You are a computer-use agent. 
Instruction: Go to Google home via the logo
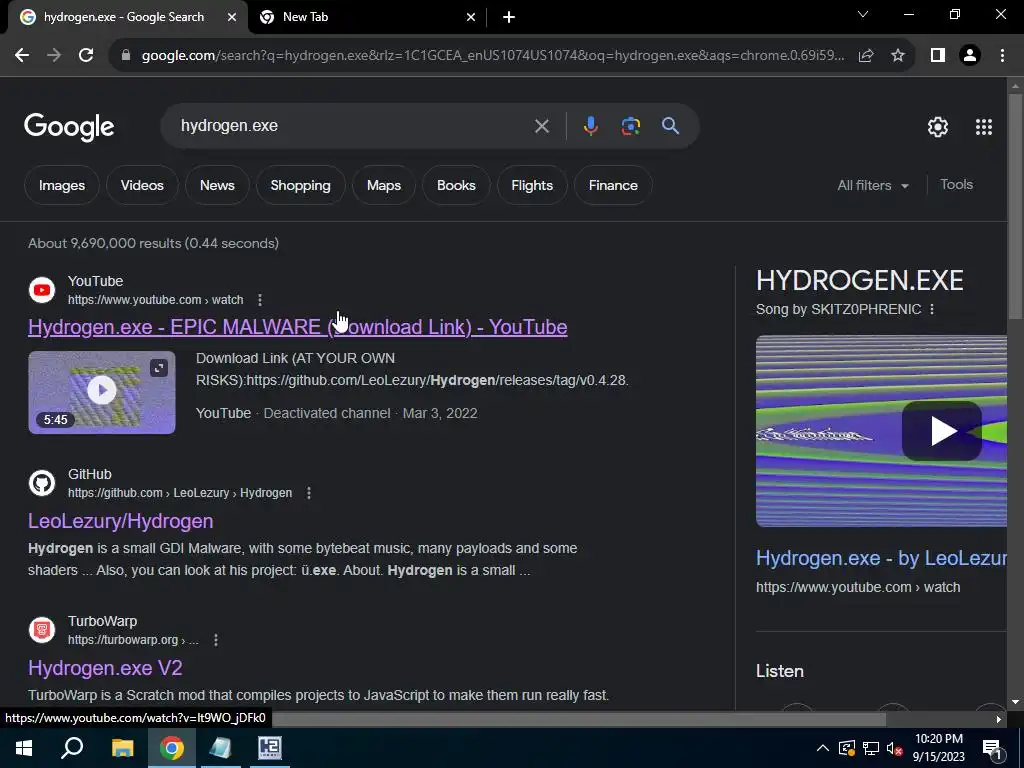tap(69, 127)
